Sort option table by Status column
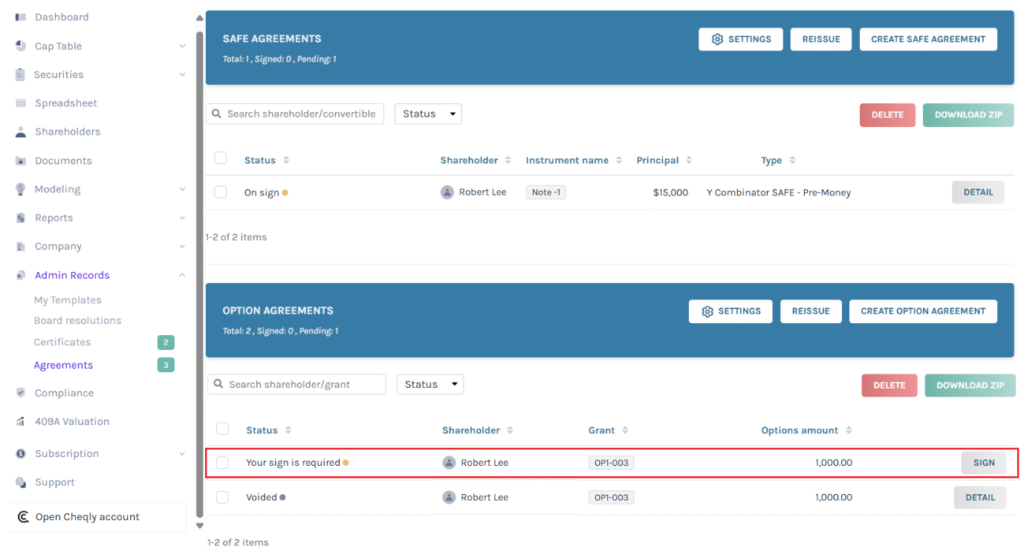 [288, 430]
